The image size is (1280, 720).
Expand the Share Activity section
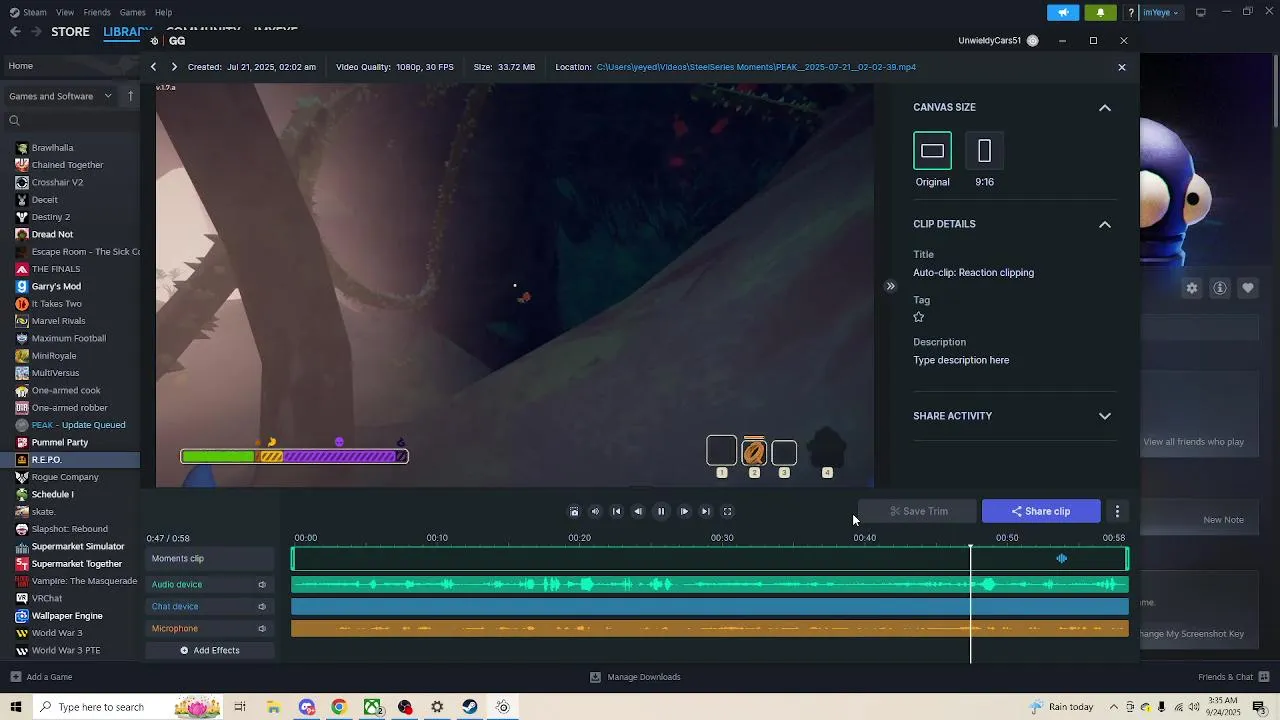tap(1105, 416)
